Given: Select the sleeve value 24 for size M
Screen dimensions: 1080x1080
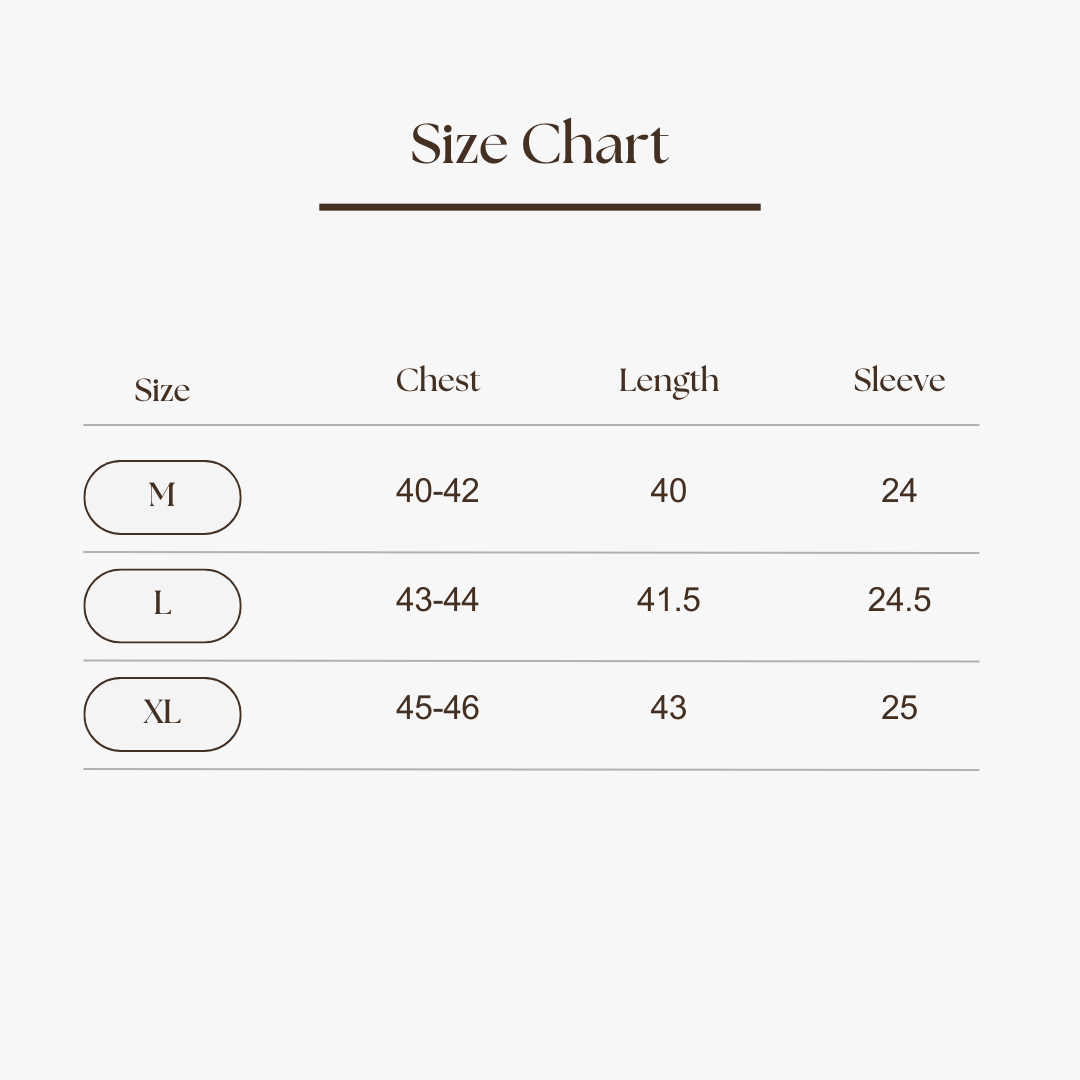Looking at the screenshot, I should pyautogui.click(x=899, y=491).
